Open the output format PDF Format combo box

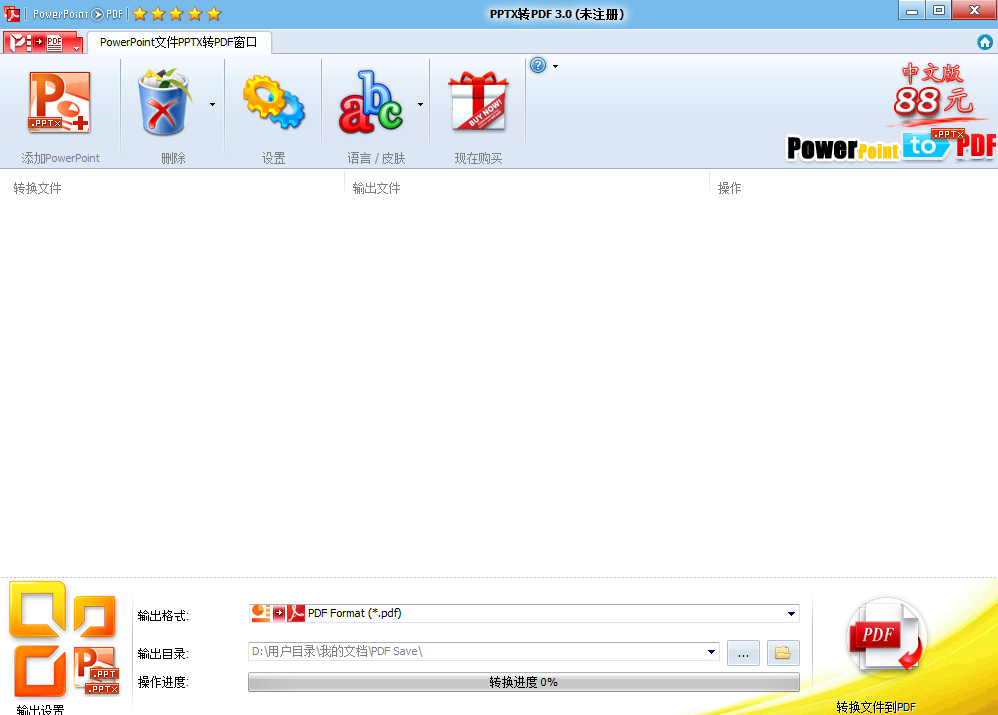pyautogui.click(x=523, y=614)
